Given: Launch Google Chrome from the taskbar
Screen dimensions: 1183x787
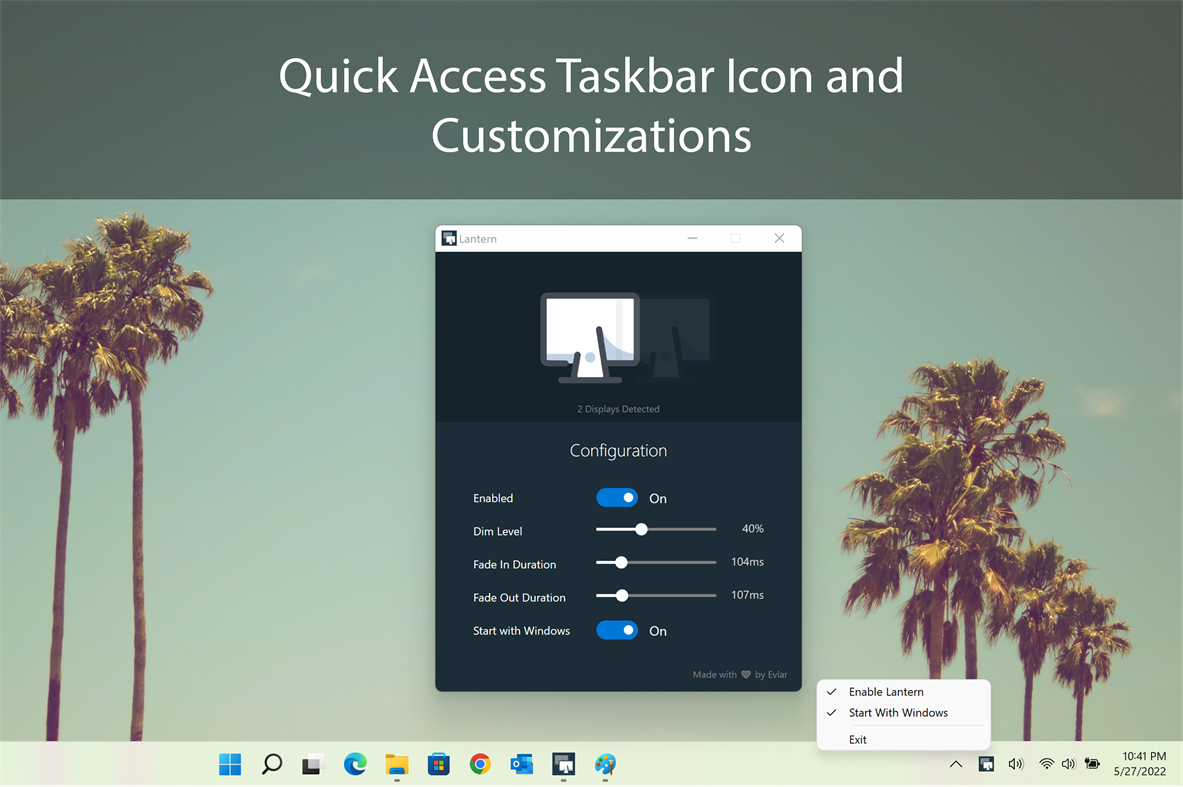Looking at the screenshot, I should point(480,764).
